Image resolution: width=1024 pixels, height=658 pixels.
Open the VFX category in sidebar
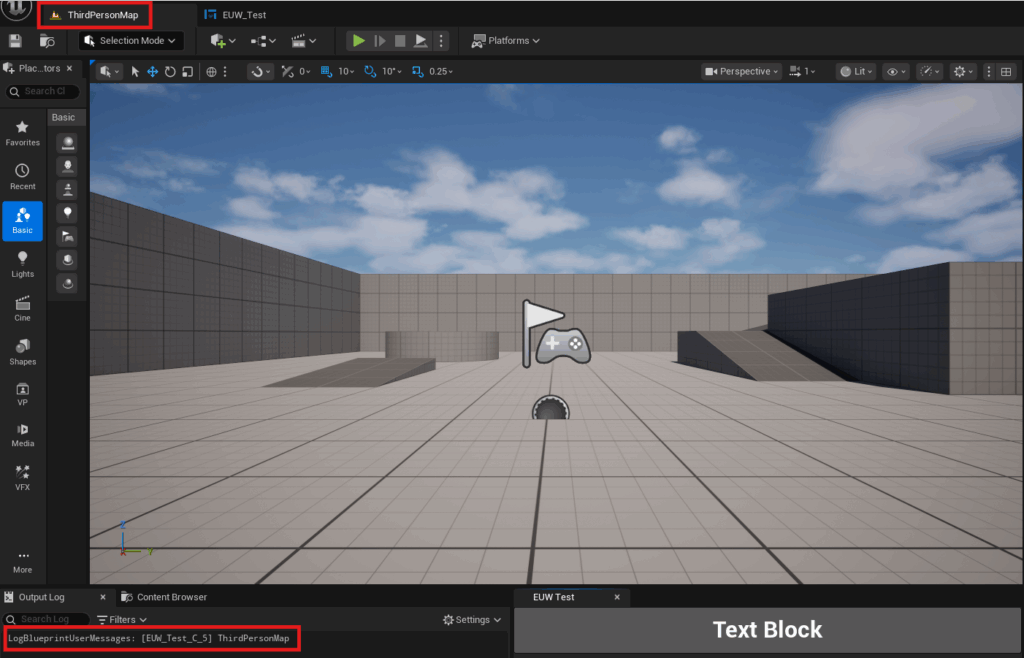pyautogui.click(x=22, y=475)
